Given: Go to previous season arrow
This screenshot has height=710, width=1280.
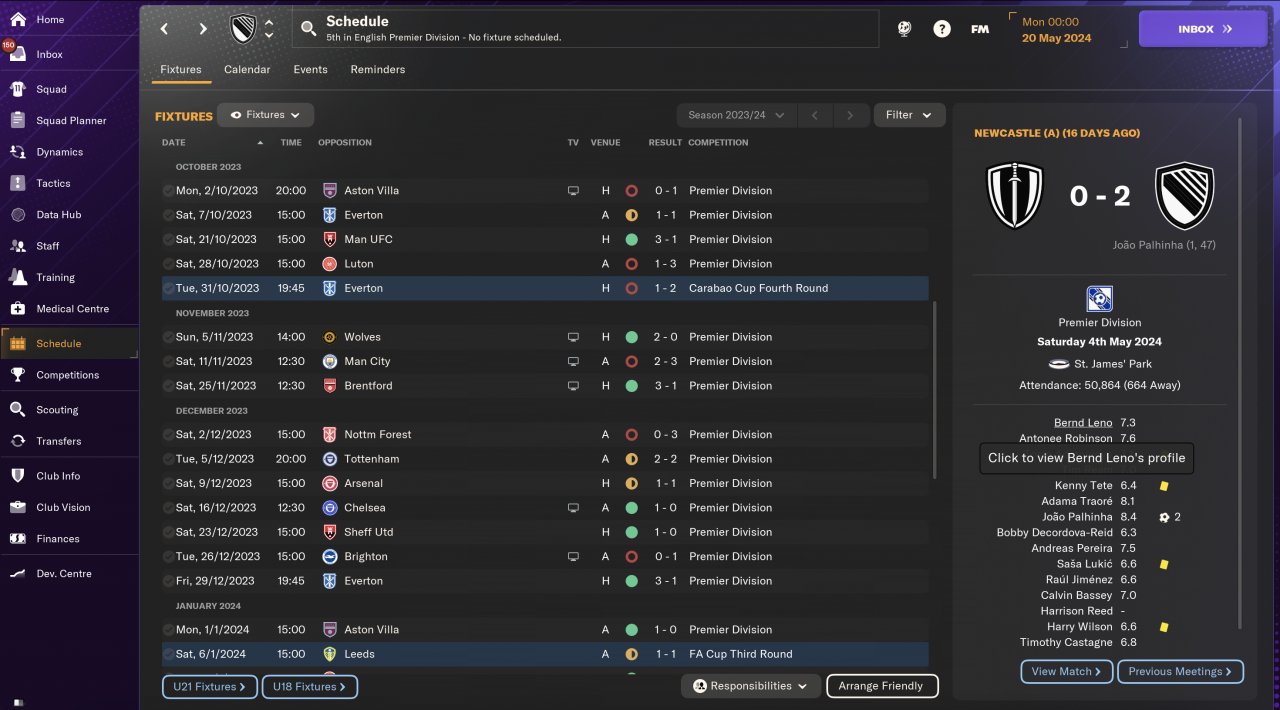Looking at the screenshot, I should point(815,115).
